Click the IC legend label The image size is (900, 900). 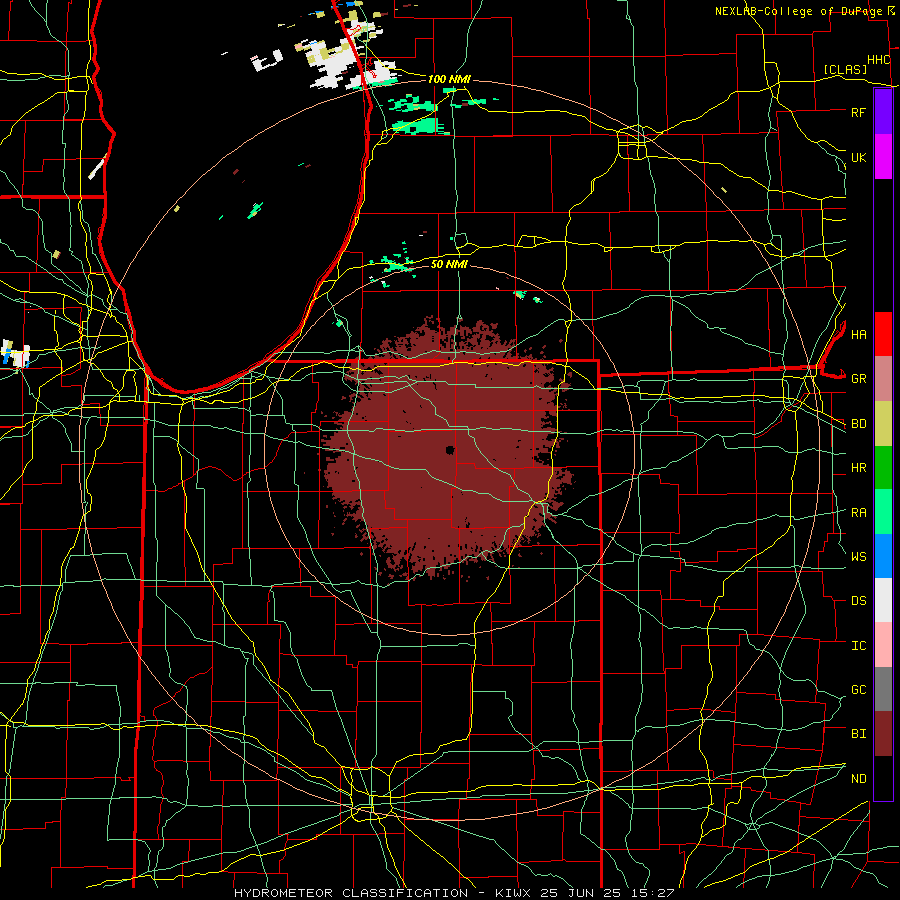coord(858,646)
